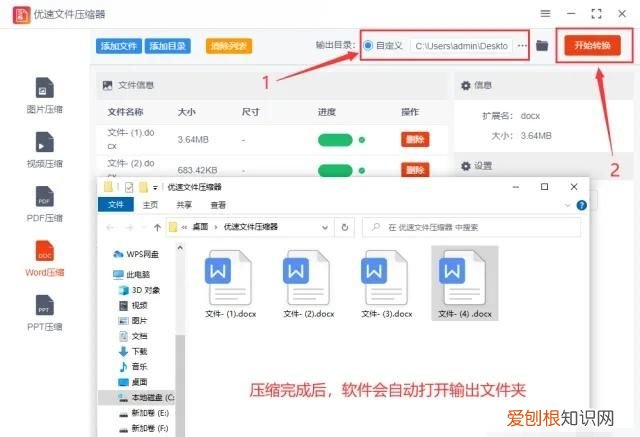The height and width of the screenshot is (437, 640).
Task: Open 文档 folder in navigation pane
Action: pyautogui.click(x=133, y=336)
